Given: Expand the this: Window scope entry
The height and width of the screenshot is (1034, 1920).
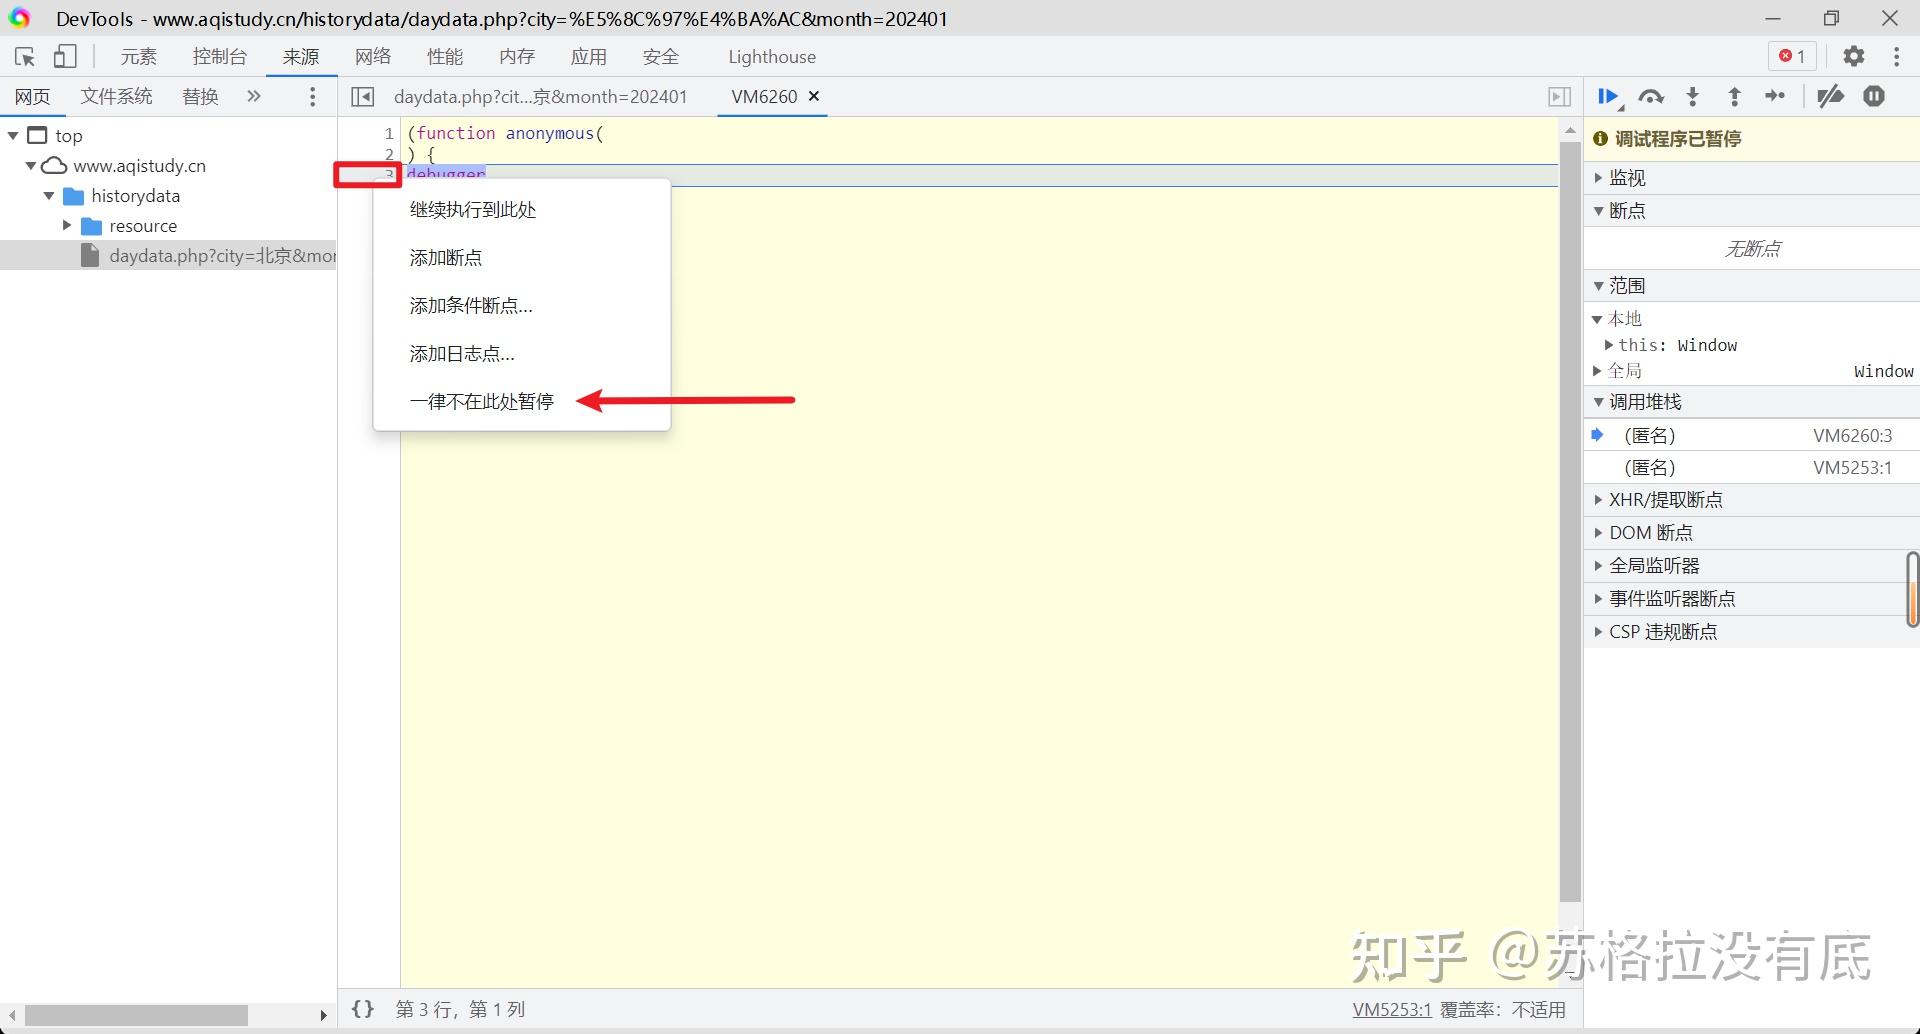Looking at the screenshot, I should click(1610, 345).
